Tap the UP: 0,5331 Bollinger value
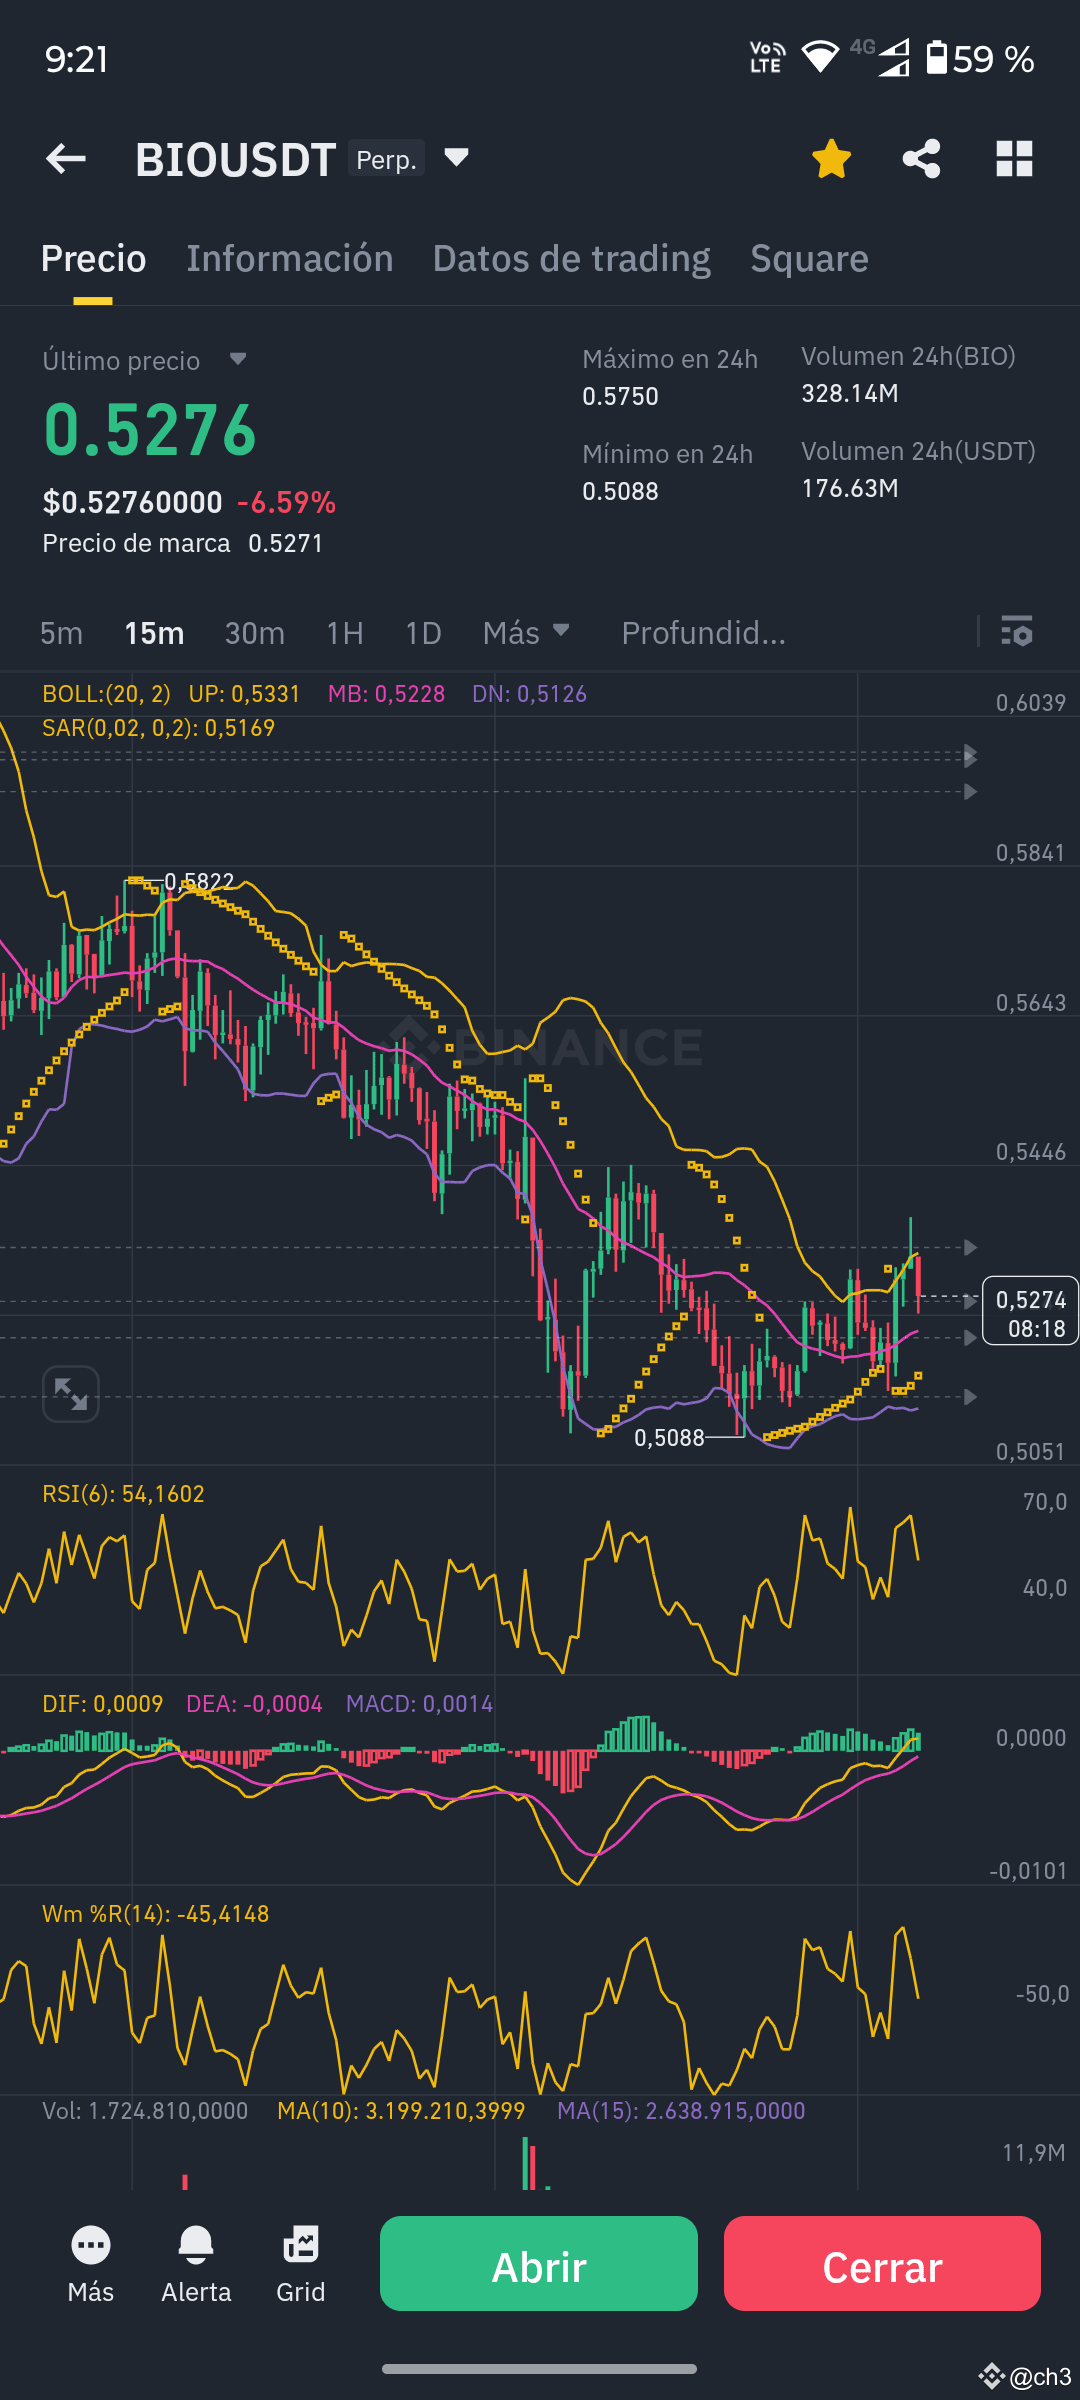The image size is (1080, 2400). (244, 694)
